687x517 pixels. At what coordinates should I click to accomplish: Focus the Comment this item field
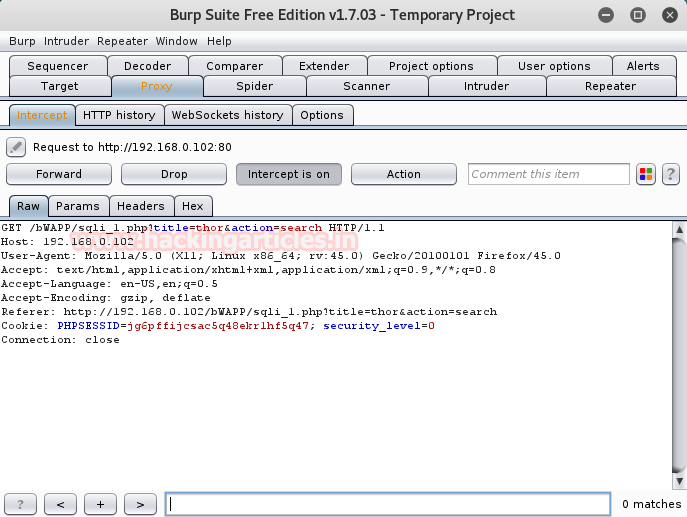click(x=549, y=174)
